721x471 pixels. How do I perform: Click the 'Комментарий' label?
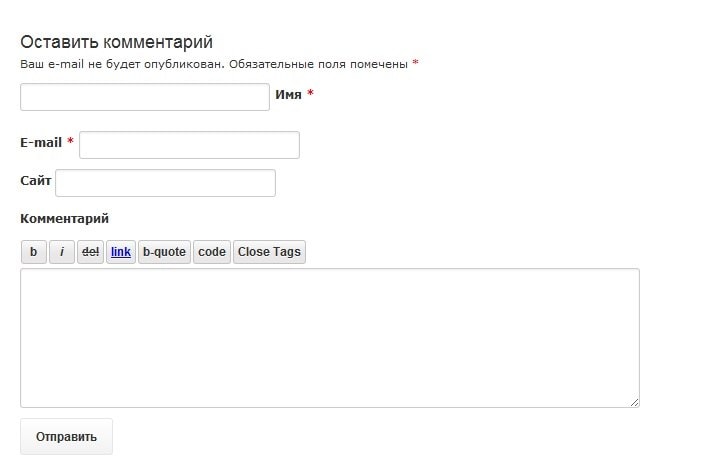[64, 218]
